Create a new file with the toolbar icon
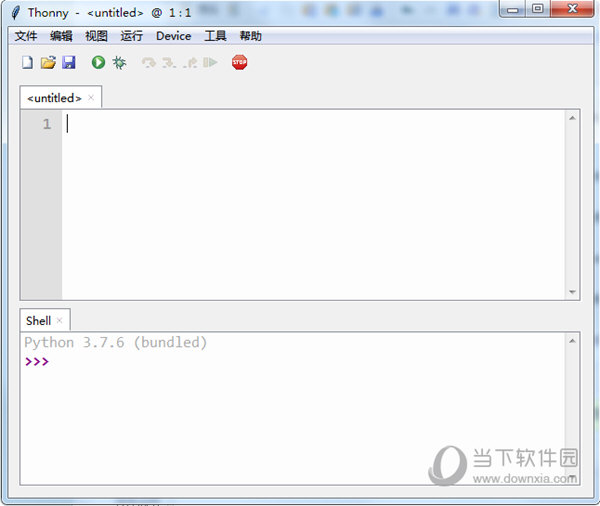The width and height of the screenshot is (600, 506). coord(27,62)
